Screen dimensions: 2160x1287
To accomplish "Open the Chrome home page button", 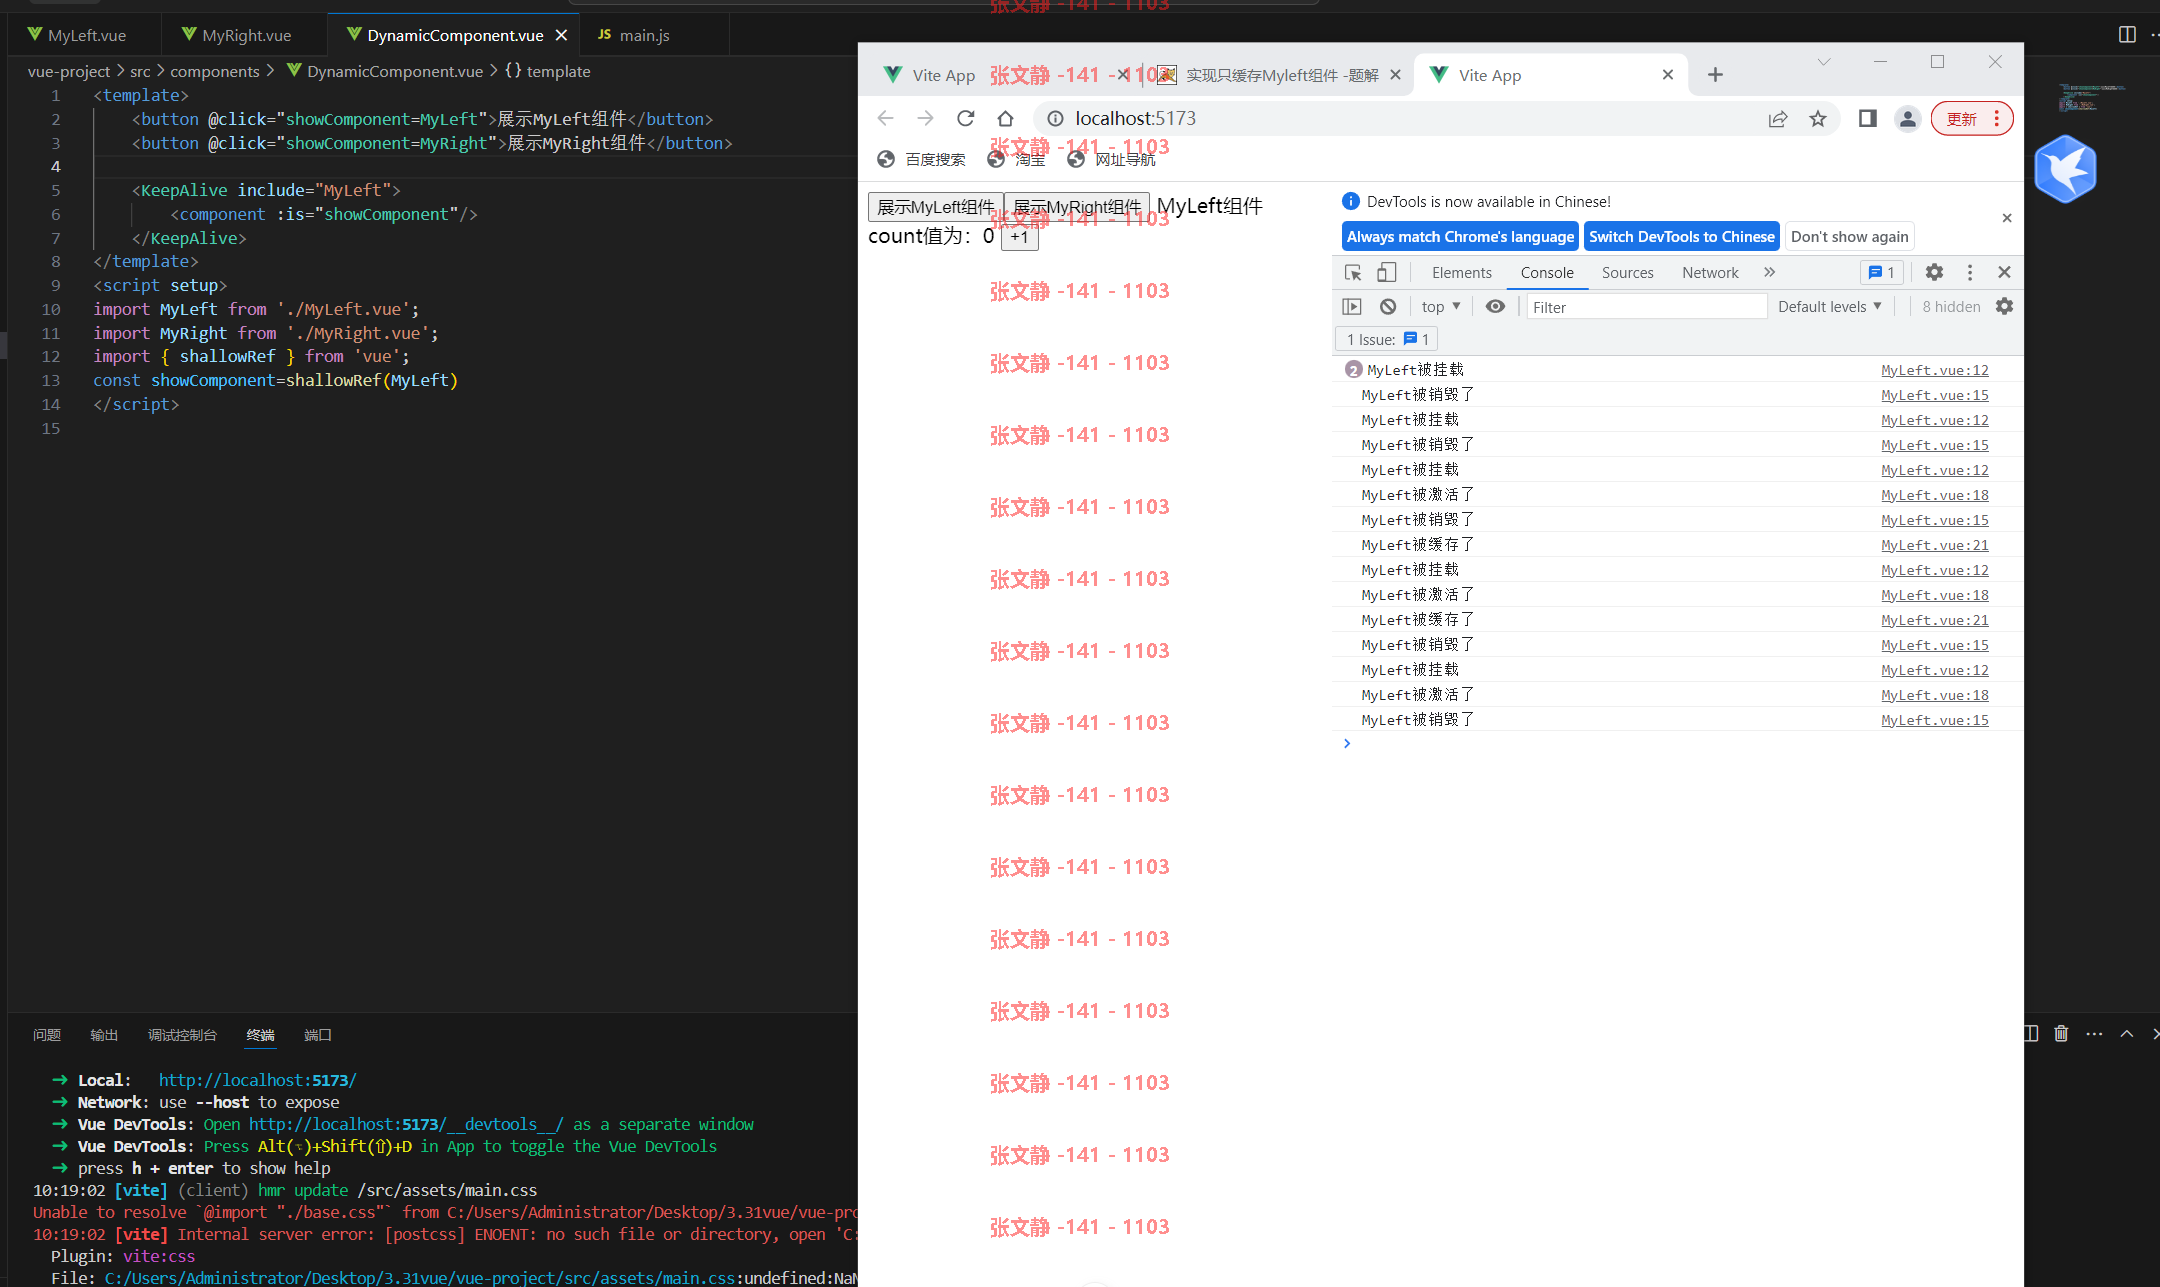I will [x=1005, y=118].
